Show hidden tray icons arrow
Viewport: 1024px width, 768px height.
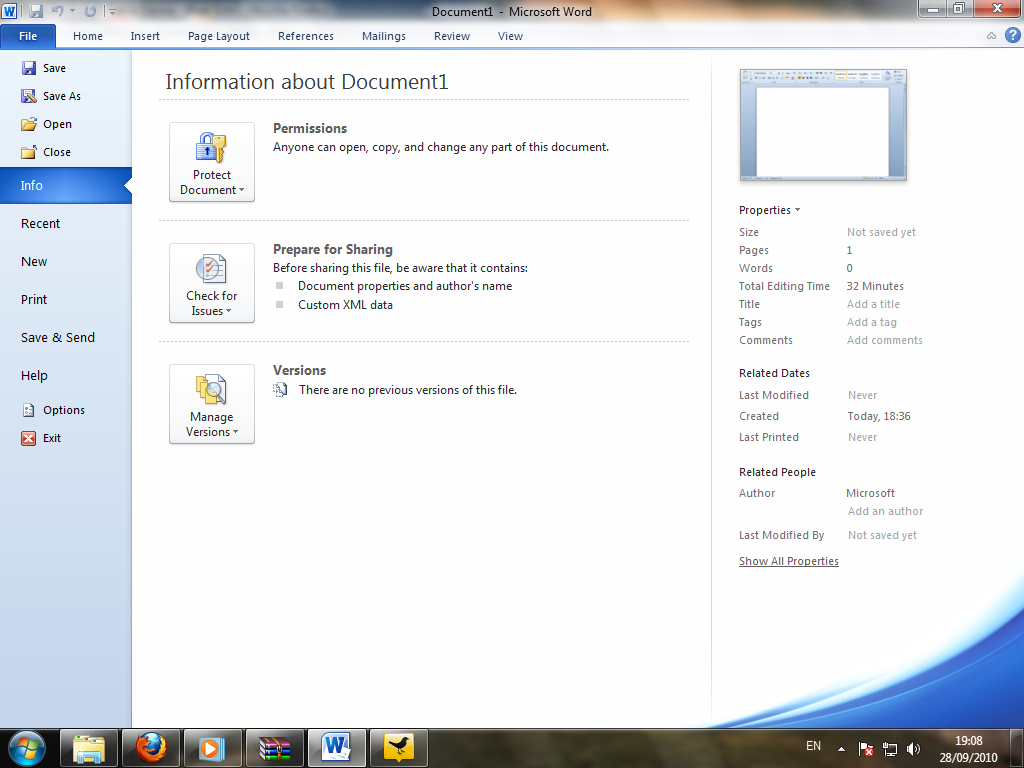click(842, 749)
